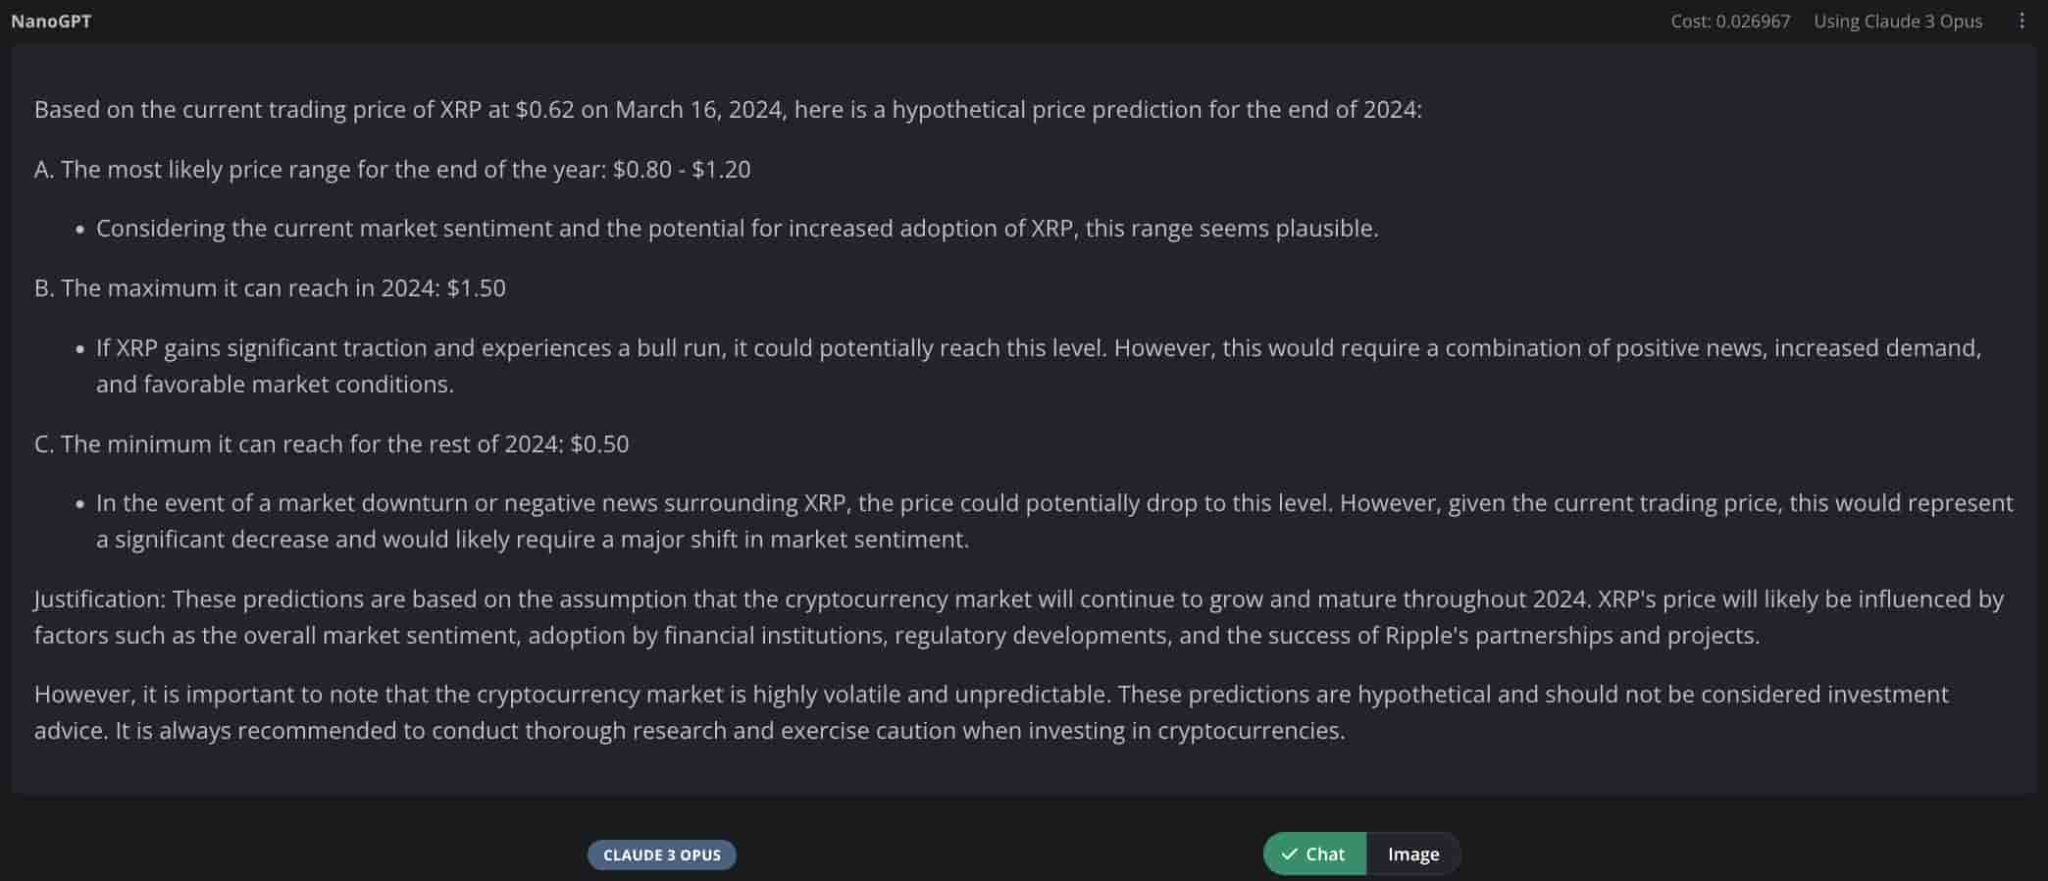
Task: Click the NanoGPT title
Action: click(x=51, y=21)
